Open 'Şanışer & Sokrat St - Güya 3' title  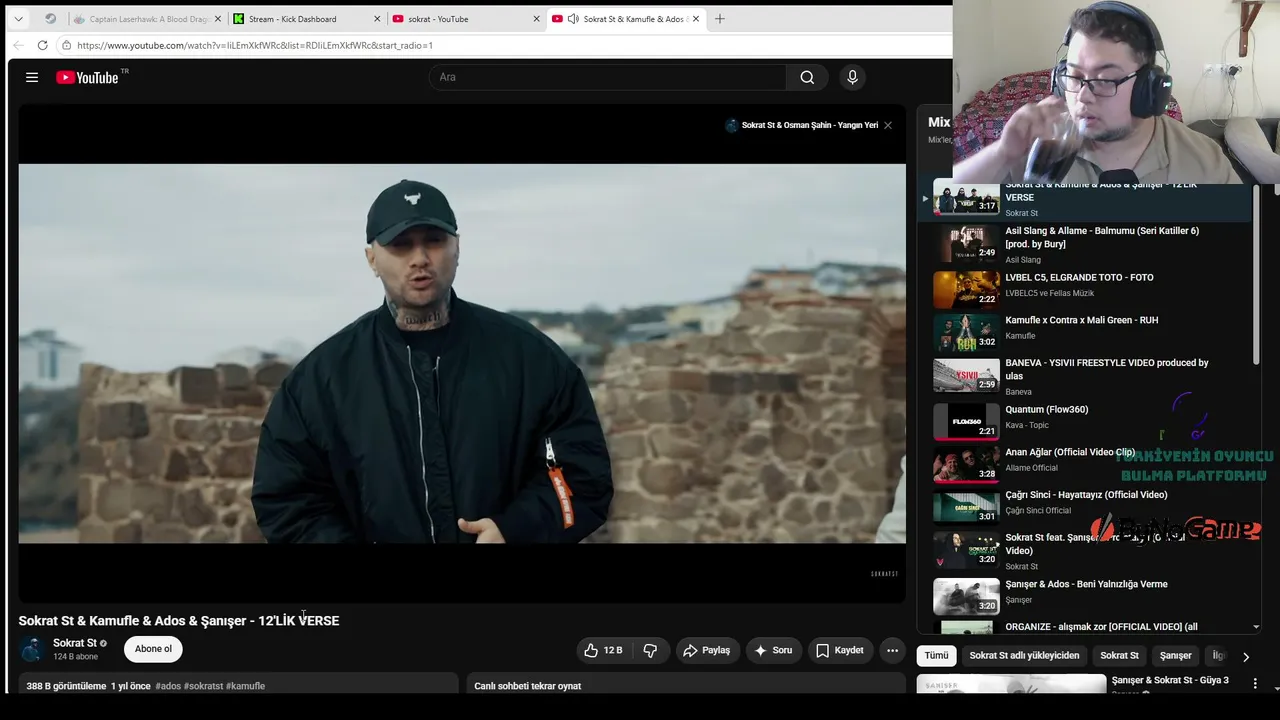pos(1170,680)
